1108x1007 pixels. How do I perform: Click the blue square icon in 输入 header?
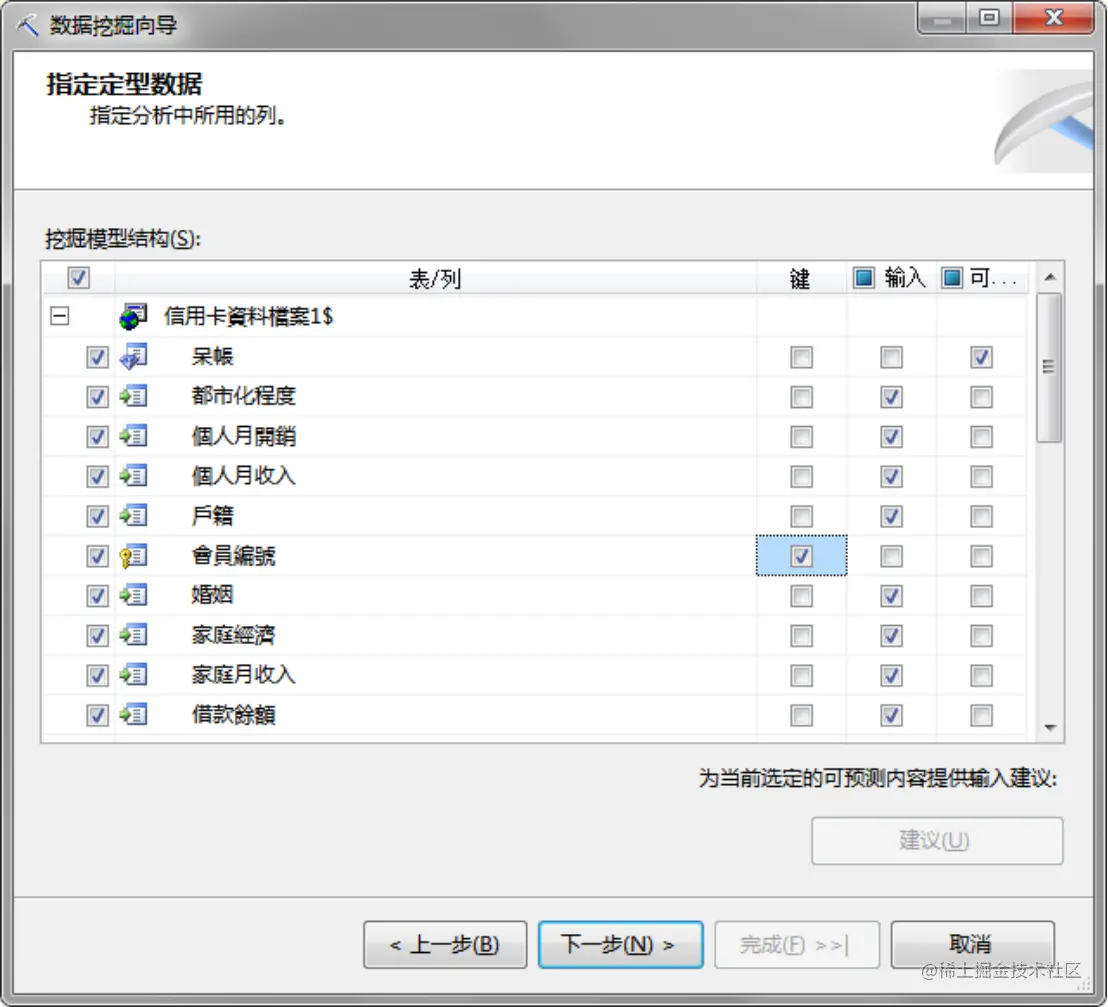click(864, 278)
